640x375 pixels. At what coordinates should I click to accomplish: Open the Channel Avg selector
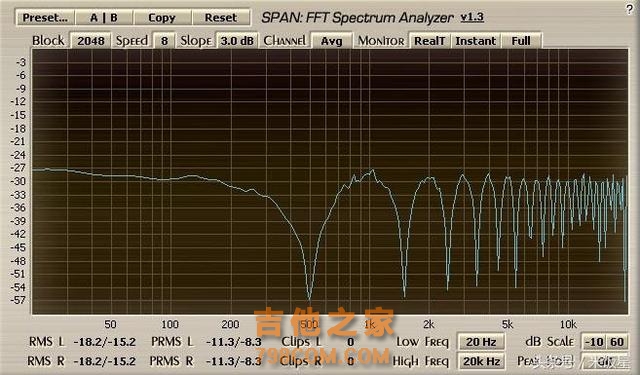[331, 41]
